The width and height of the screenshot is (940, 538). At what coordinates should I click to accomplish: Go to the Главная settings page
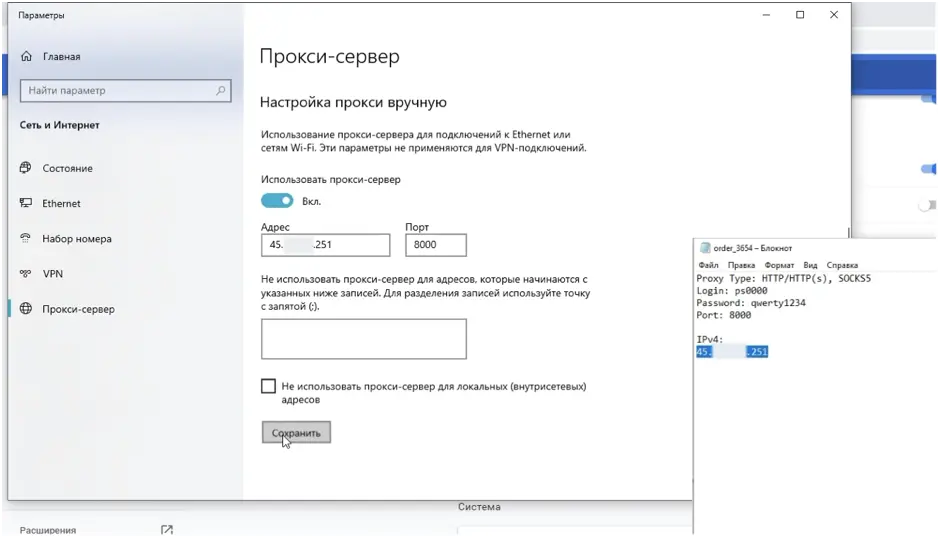61,56
